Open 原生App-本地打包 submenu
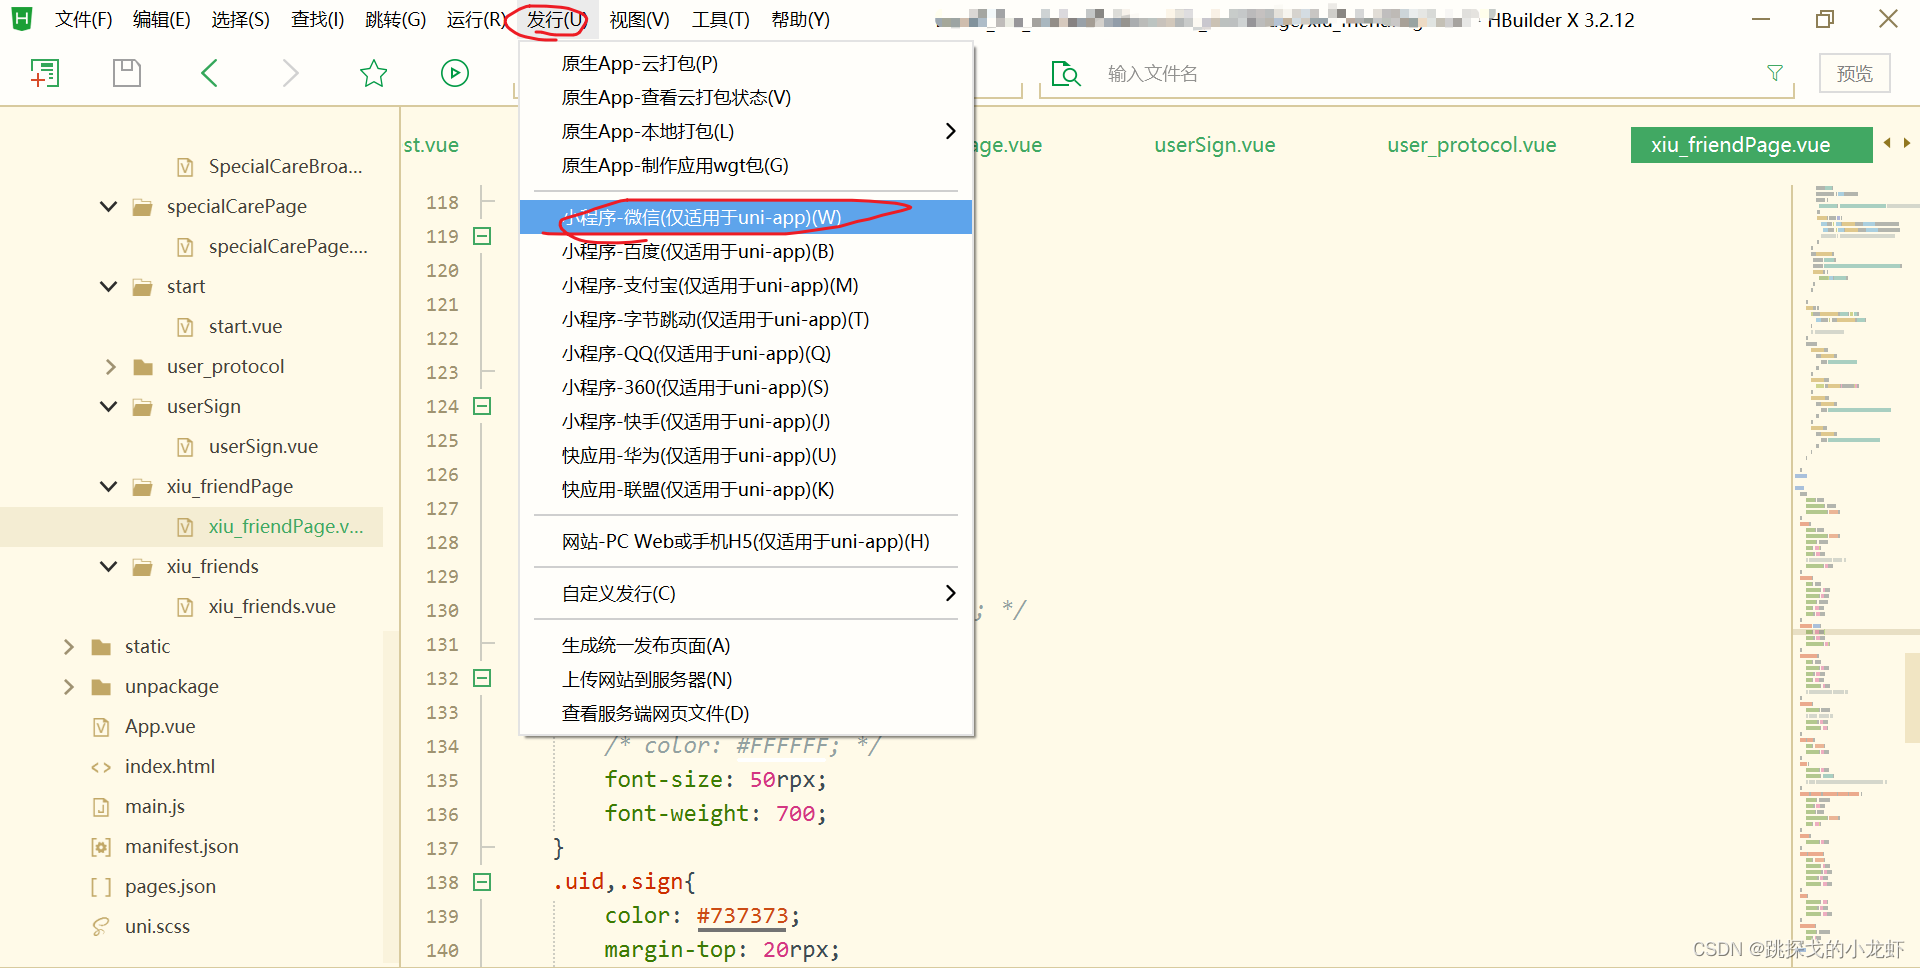Image resolution: width=1920 pixels, height=968 pixels. click(746, 131)
